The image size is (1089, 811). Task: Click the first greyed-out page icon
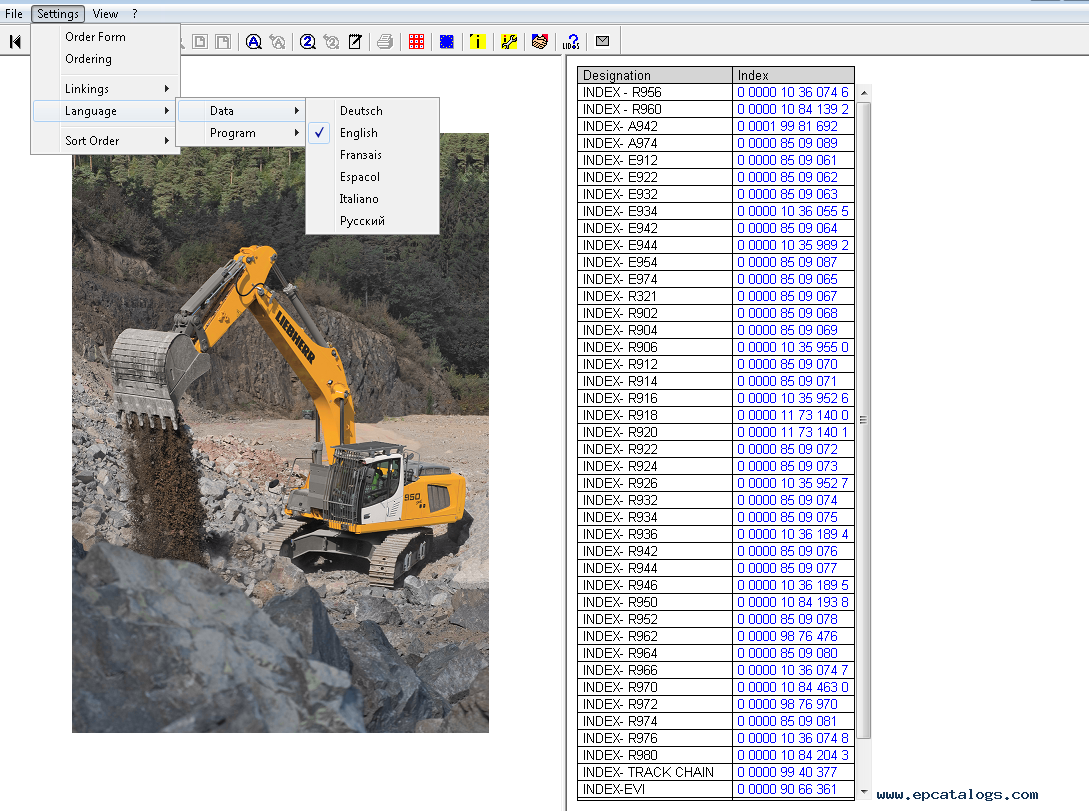coord(200,42)
